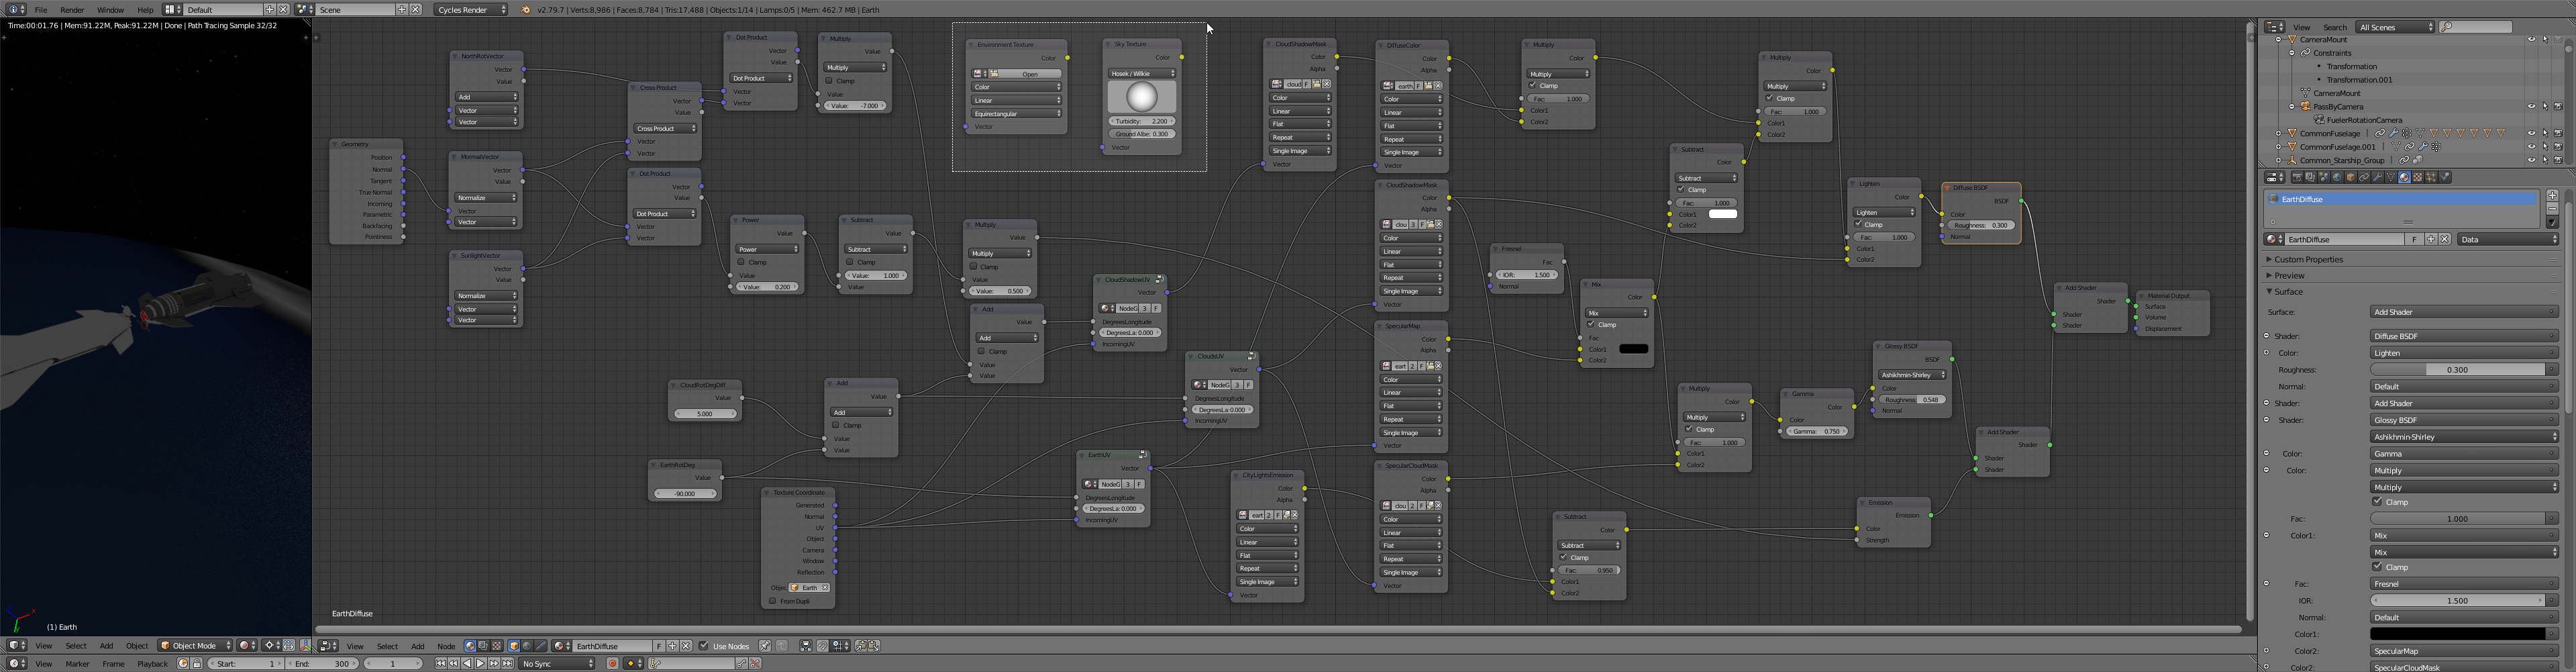Toggle the Use Nodes checkbox
The height and width of the screenshot is (672, 2576).
tap(704, 646)
